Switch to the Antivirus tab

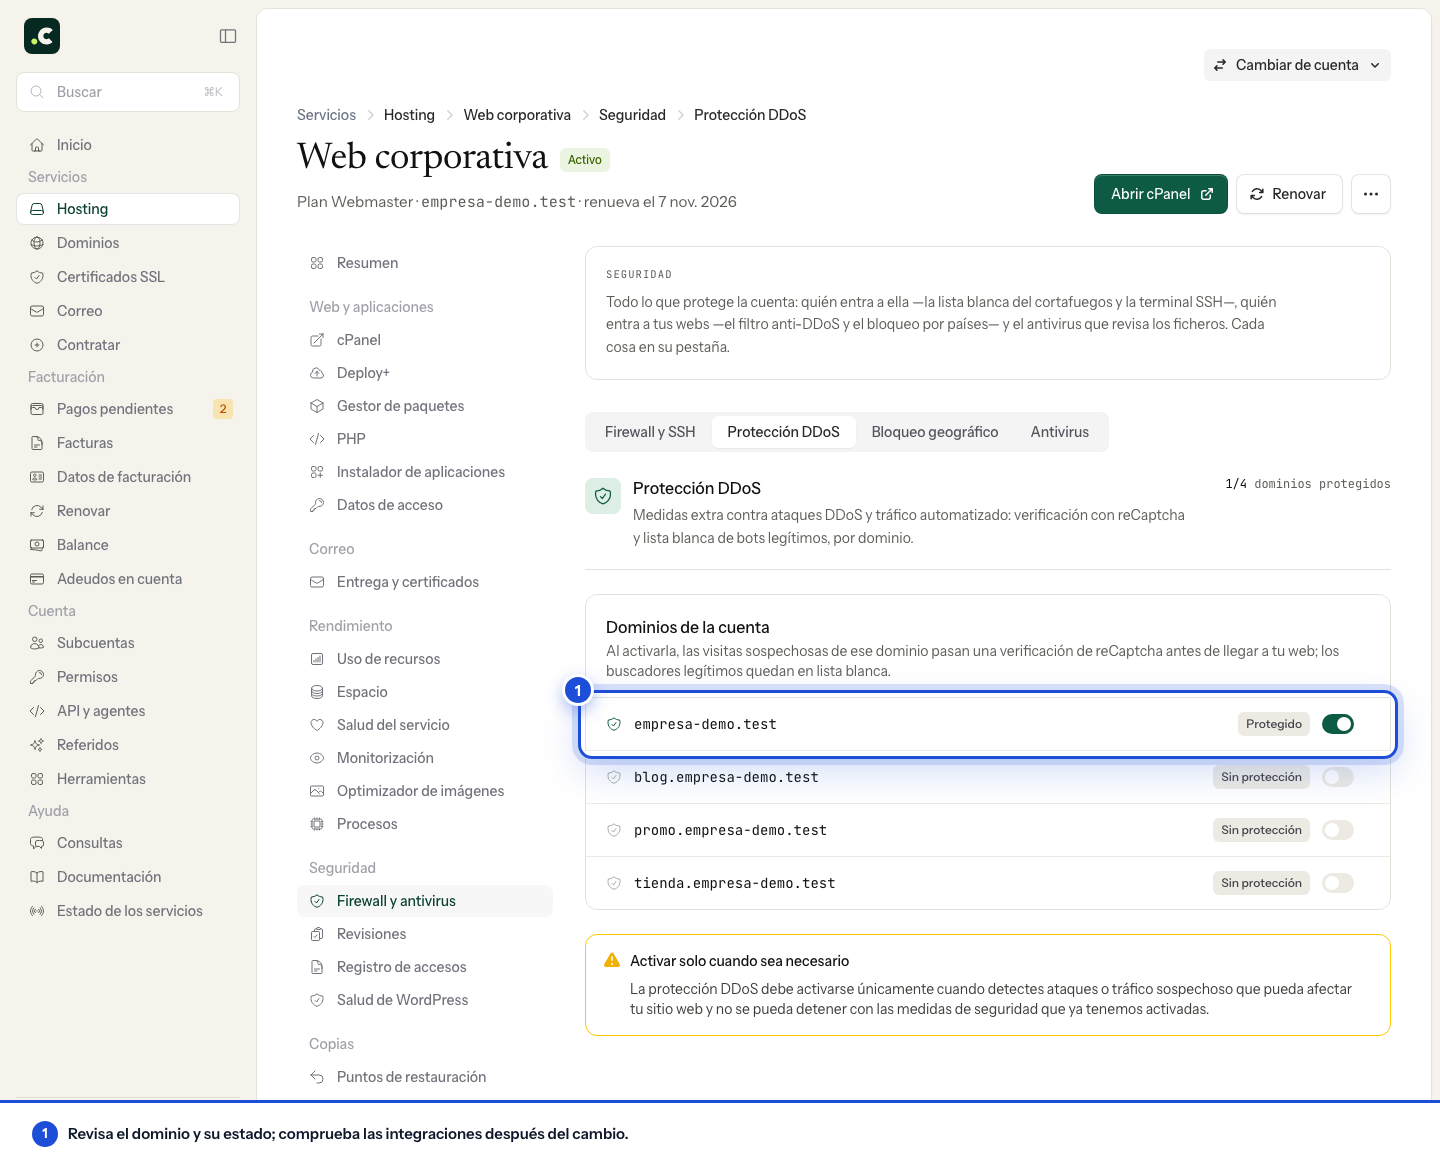[x=1060, y=432]
